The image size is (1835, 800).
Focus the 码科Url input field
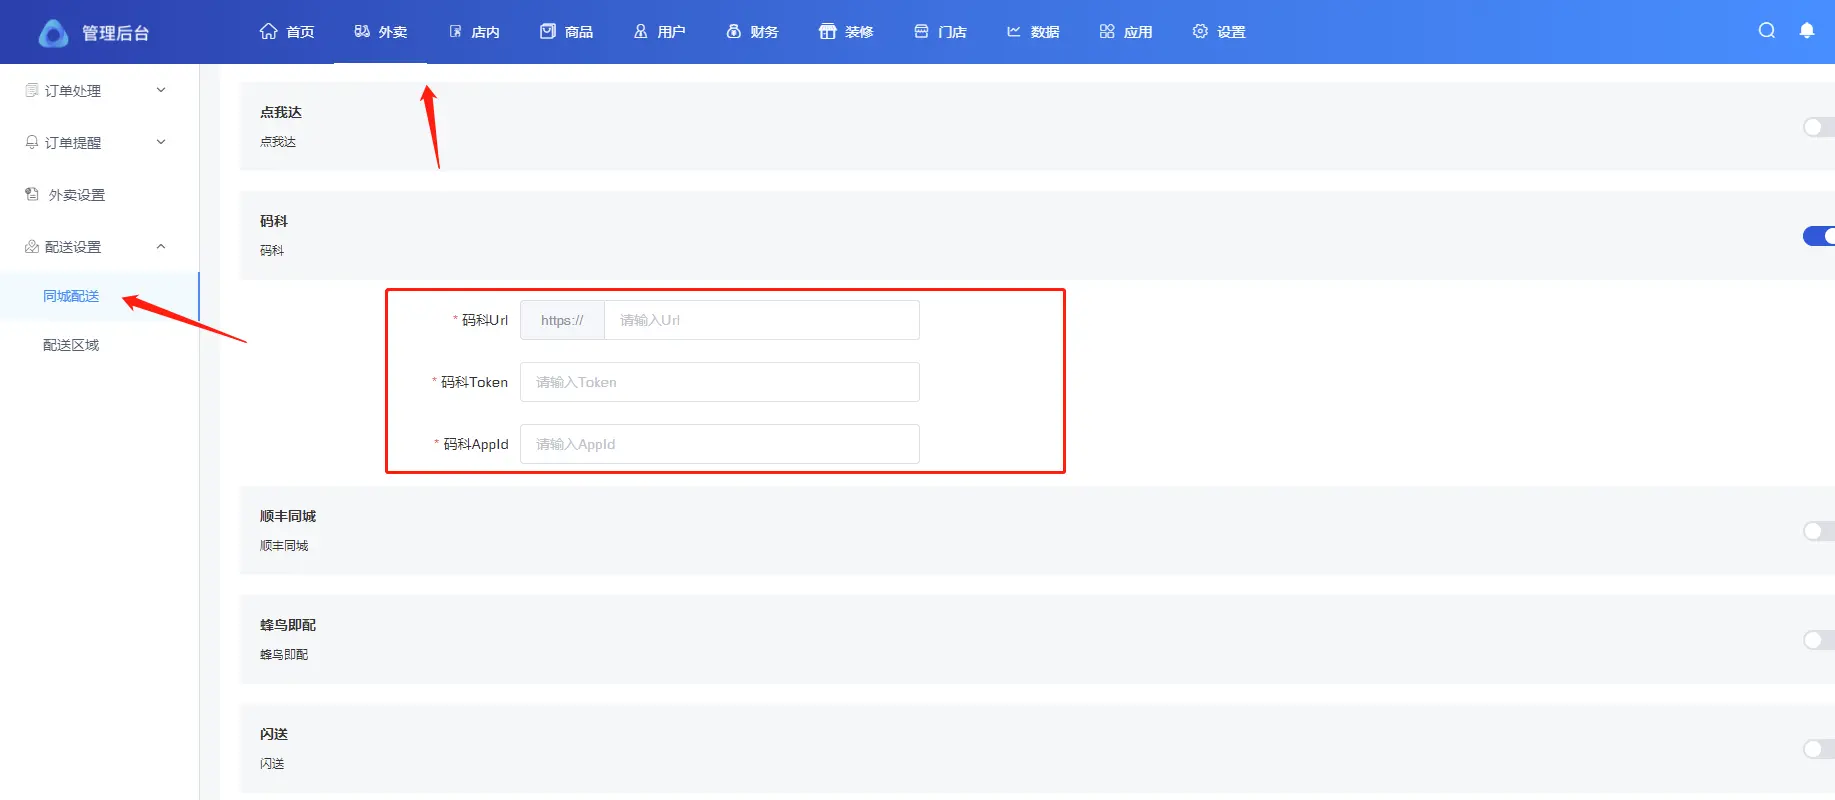(761, 320)
